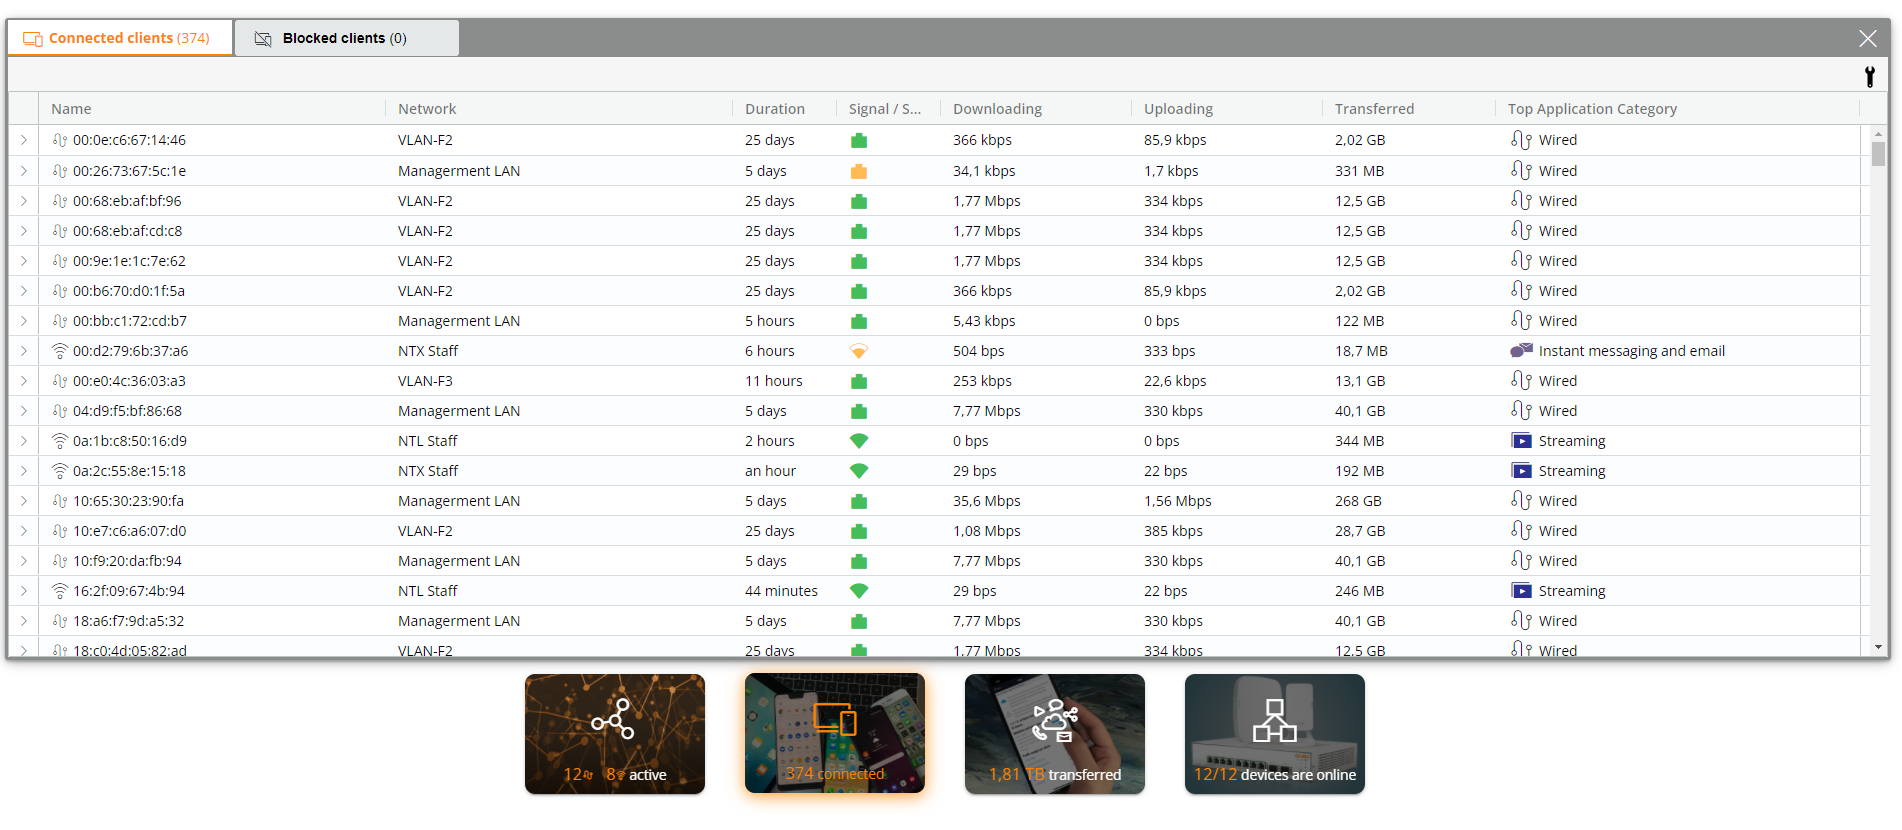Expand the row for client 00:0e:c6:67:14:46
The image size is (1902, 830).
[24, 140]
